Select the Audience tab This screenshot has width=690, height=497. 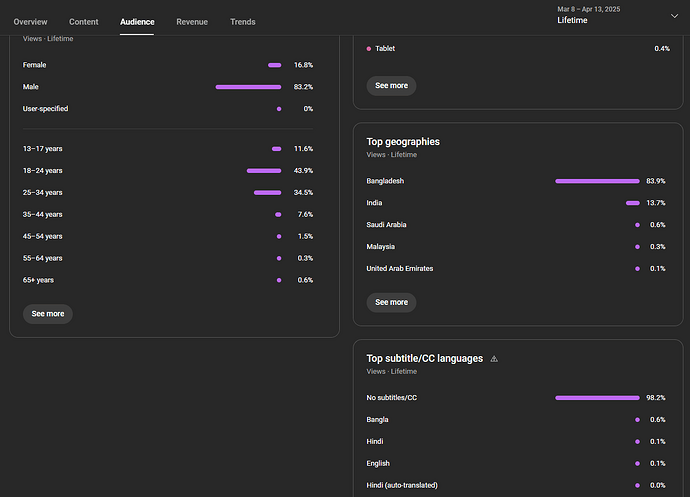point(137,22)
